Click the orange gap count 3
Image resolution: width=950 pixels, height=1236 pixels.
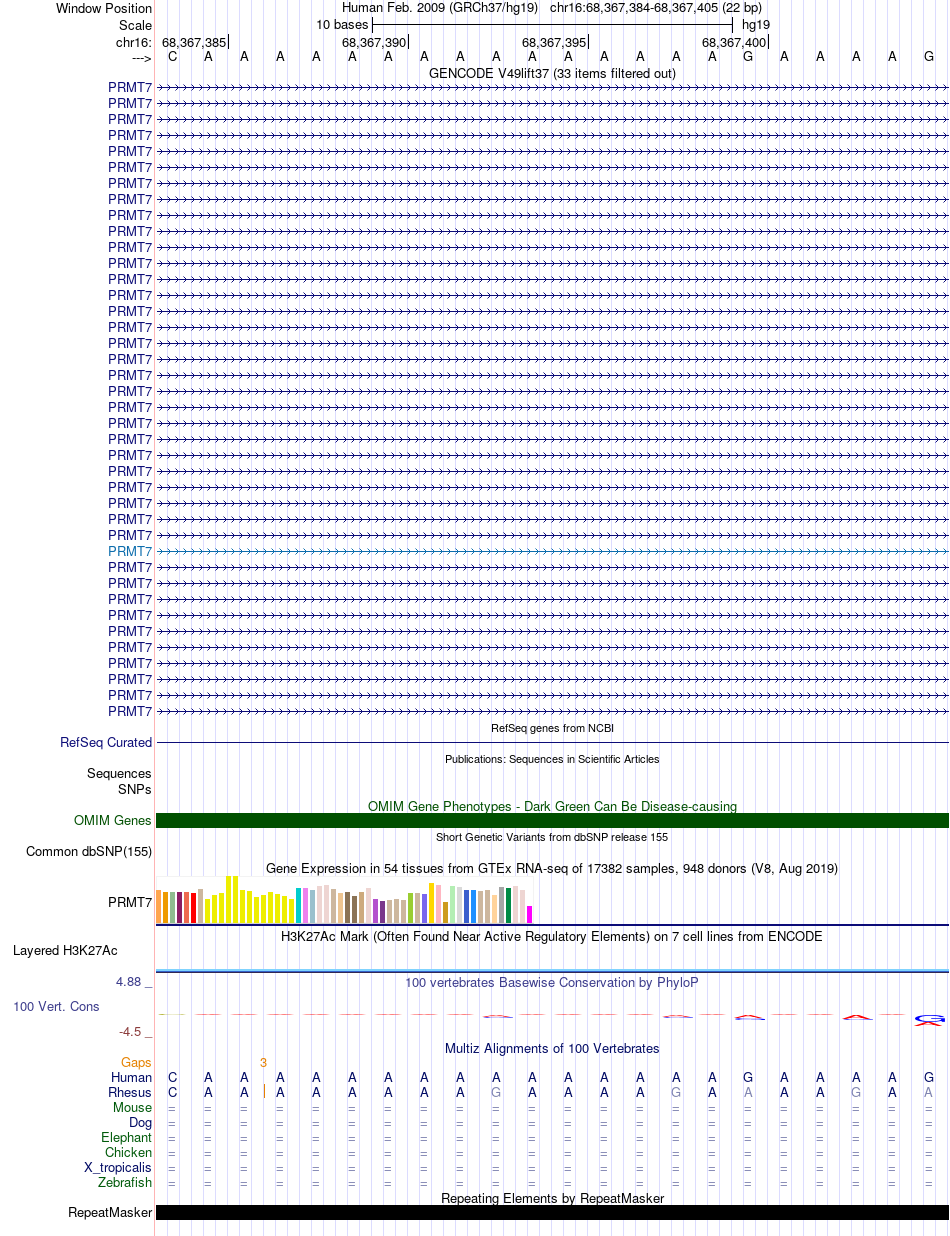pos(263,1063)
